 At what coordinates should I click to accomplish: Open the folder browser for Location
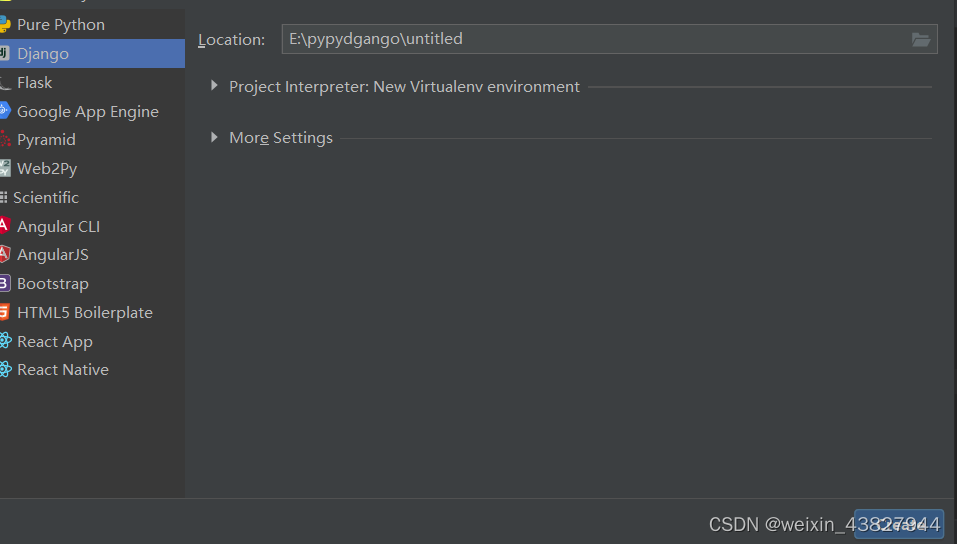(x=920, y=40)
